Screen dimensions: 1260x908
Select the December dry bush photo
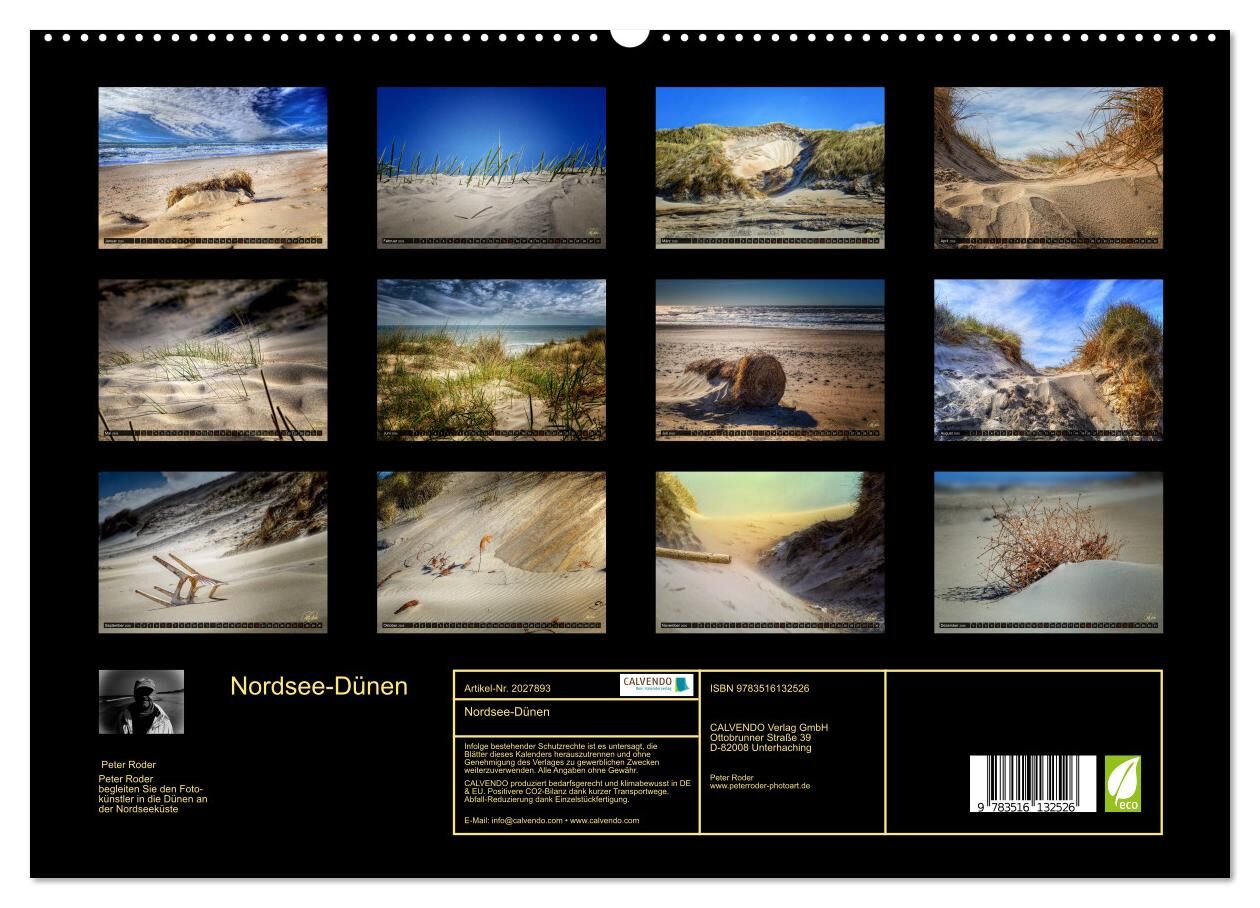1048,552
